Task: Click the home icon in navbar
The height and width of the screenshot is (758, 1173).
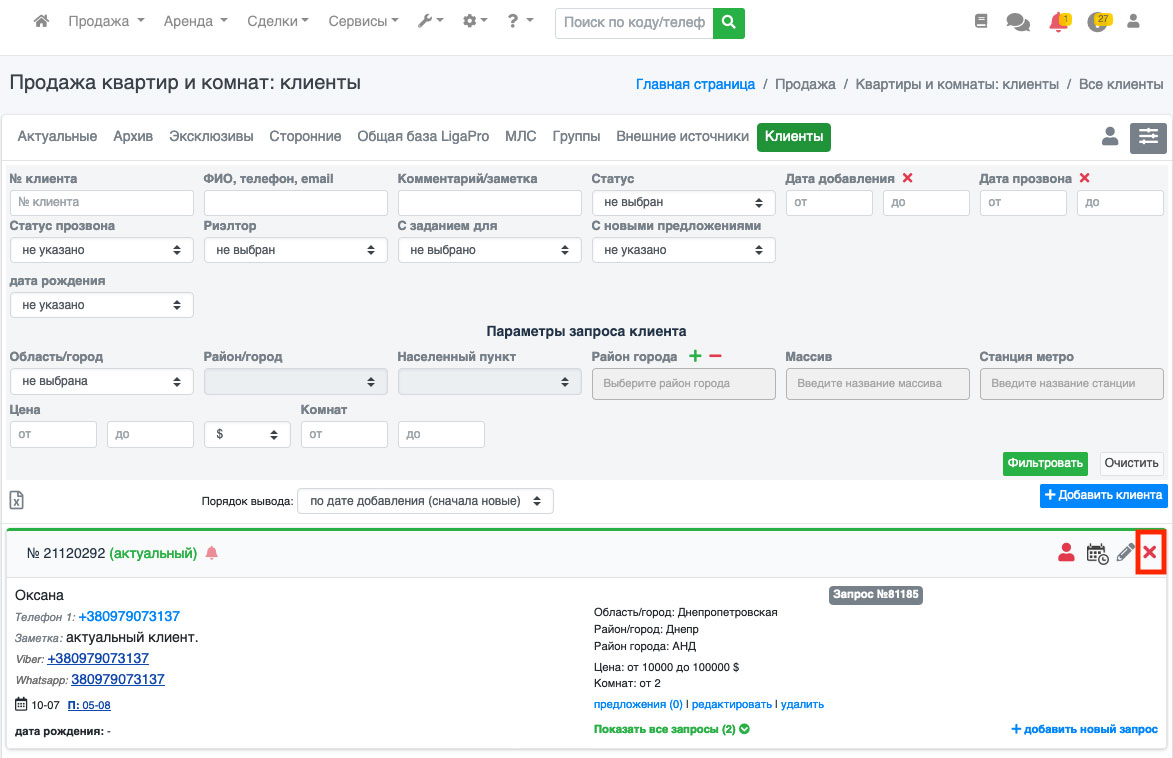Action: click(x=41, y=21)
